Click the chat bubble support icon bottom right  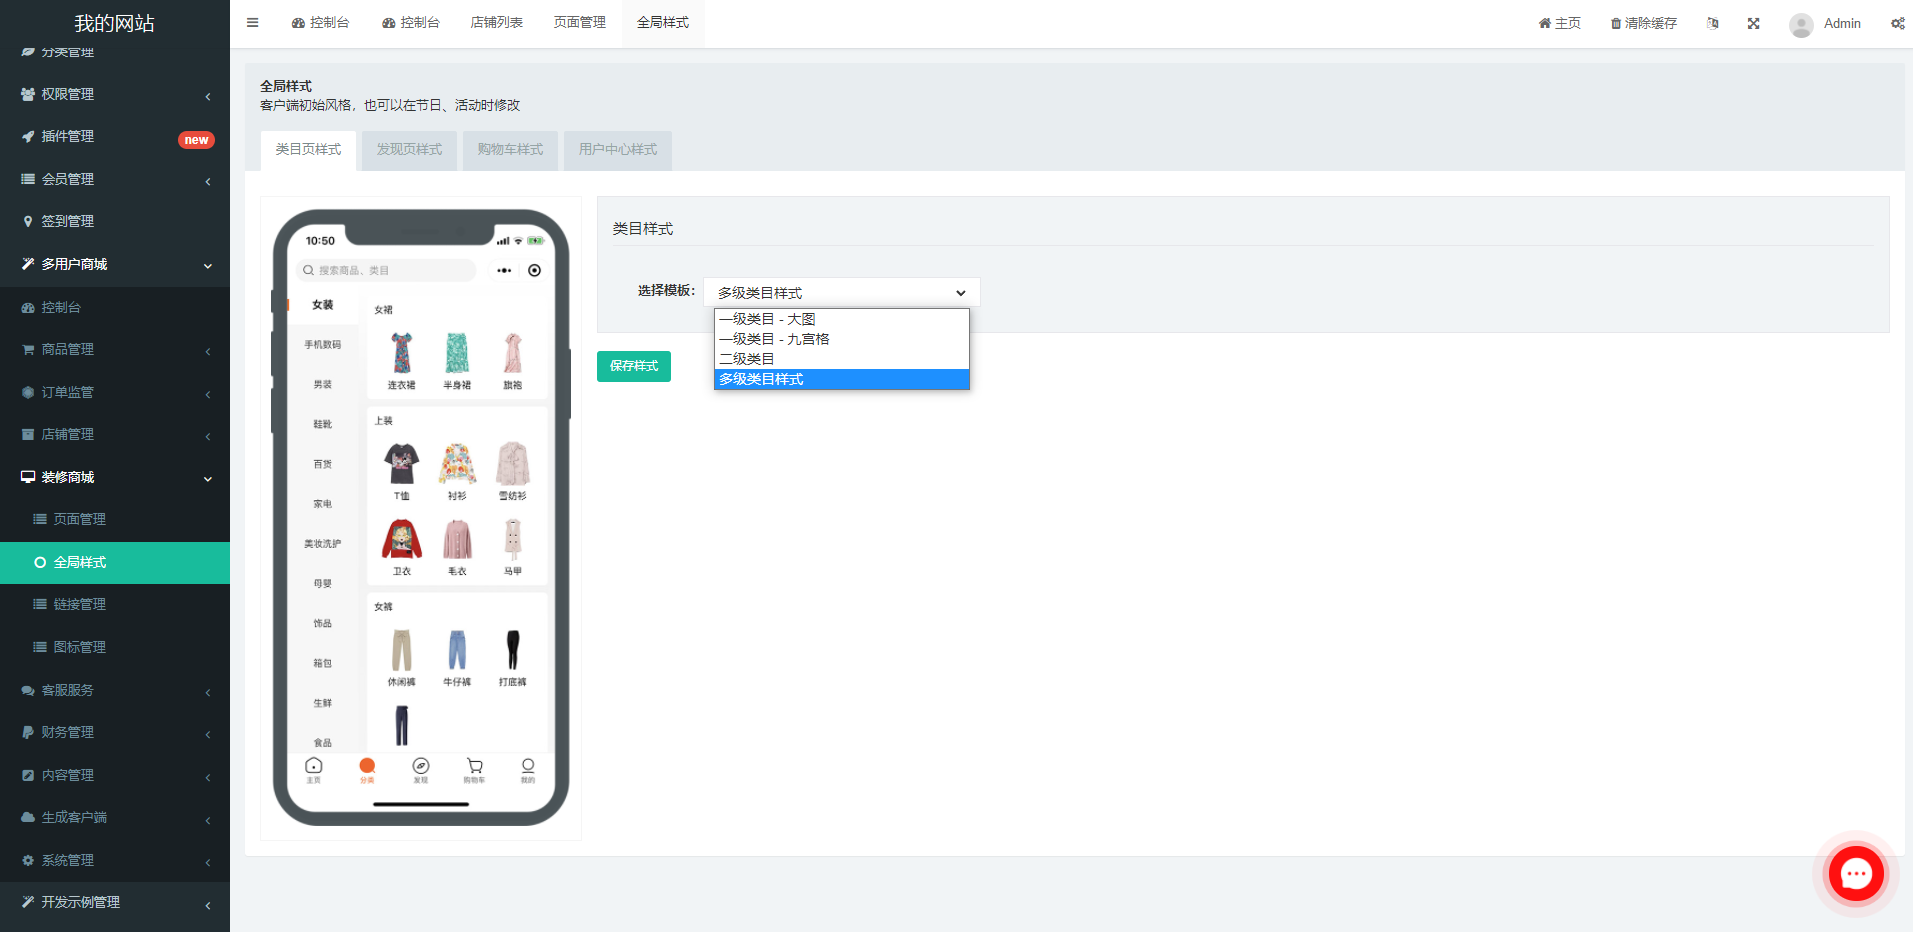point(1855,873)
